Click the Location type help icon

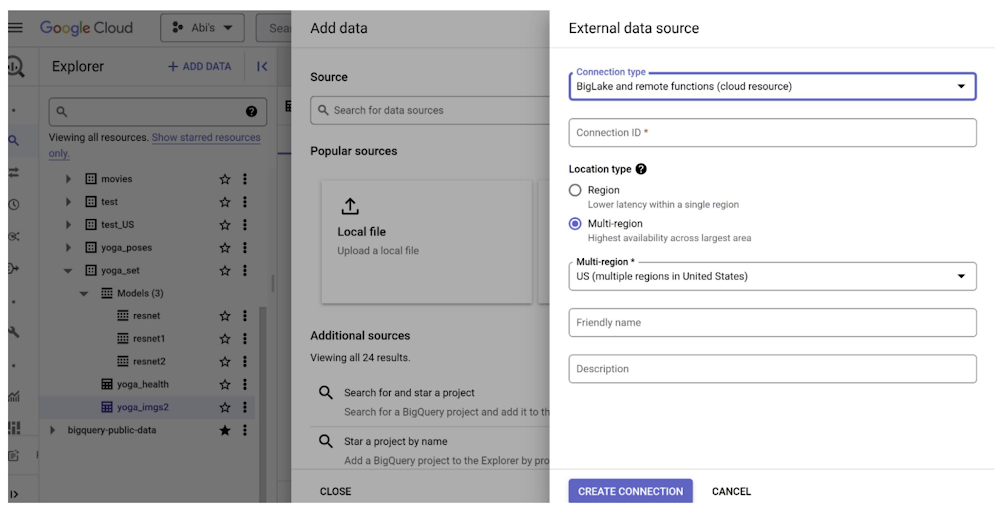coord(641,170)
